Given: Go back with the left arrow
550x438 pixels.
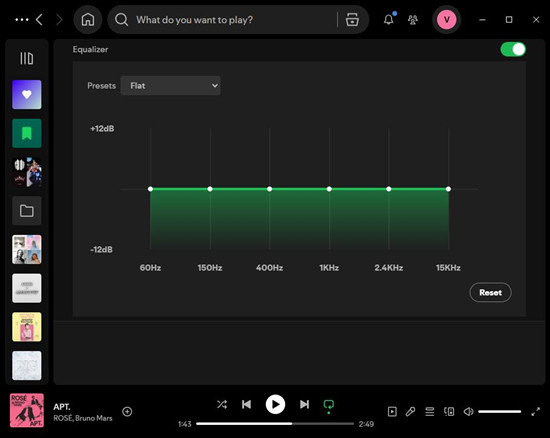Looking at the screenshot, I should click(39, 20).
